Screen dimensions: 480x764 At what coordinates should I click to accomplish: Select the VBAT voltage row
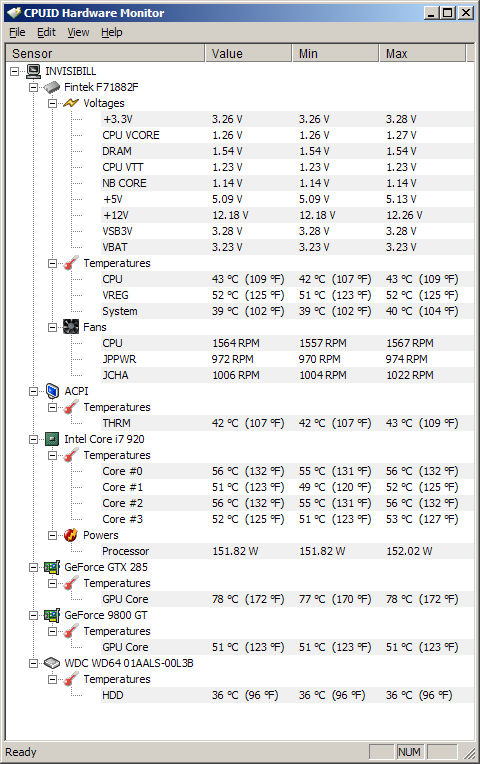(x=287, y=247)
